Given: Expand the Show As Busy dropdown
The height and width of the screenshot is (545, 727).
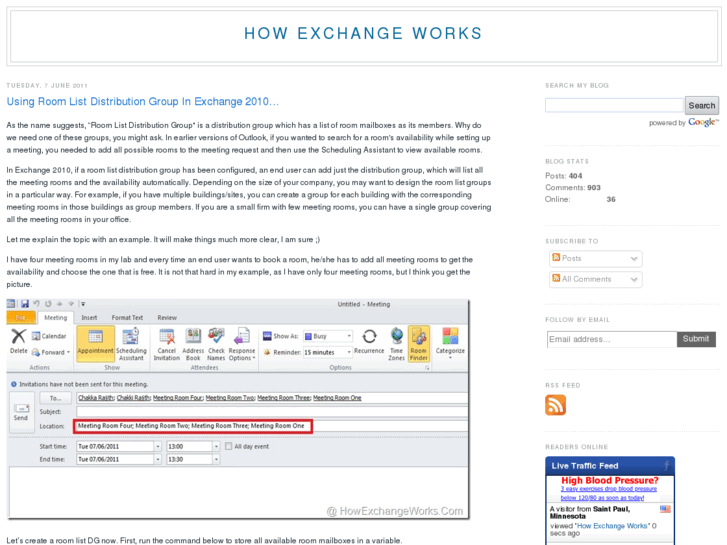Looking at the screenshot, I should (x=349, y=336).
